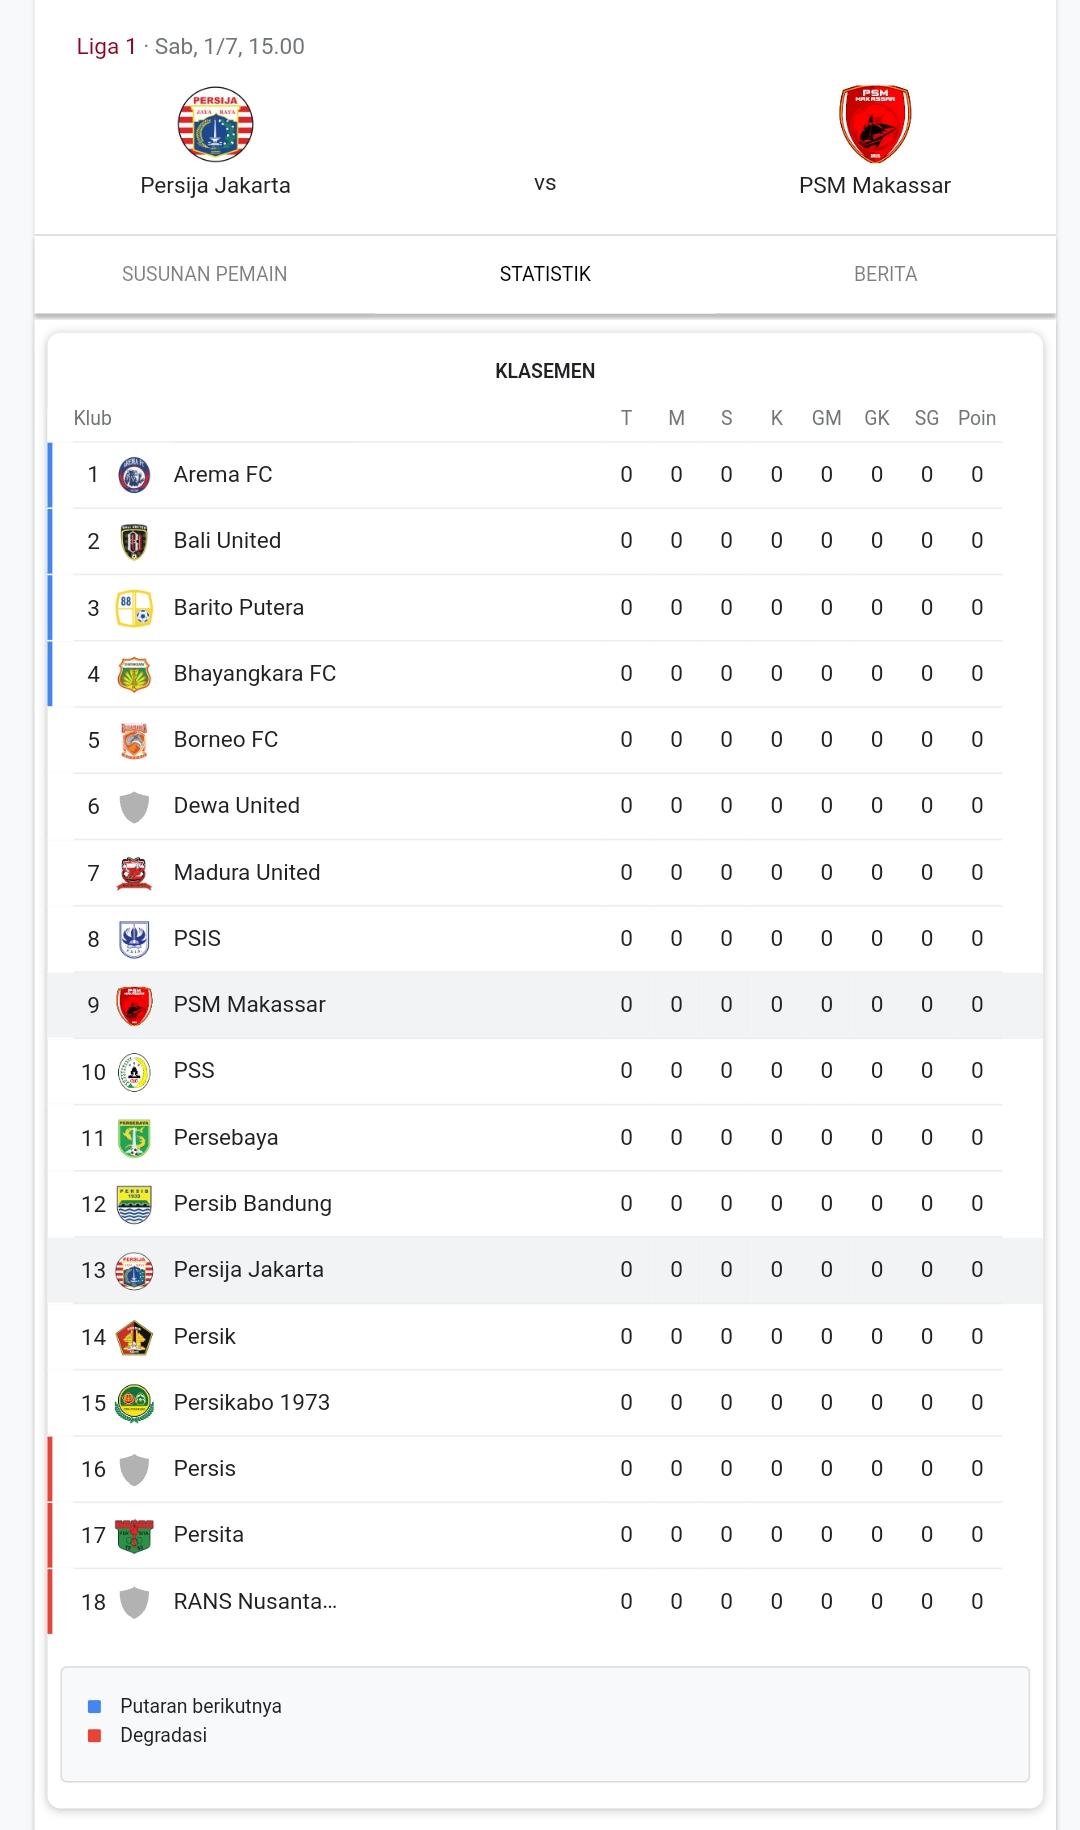Image resolution: width=1080 pixels, height=1830 pixels.
Task: Click the Barito Putera club logo
Action: point(134,608)
